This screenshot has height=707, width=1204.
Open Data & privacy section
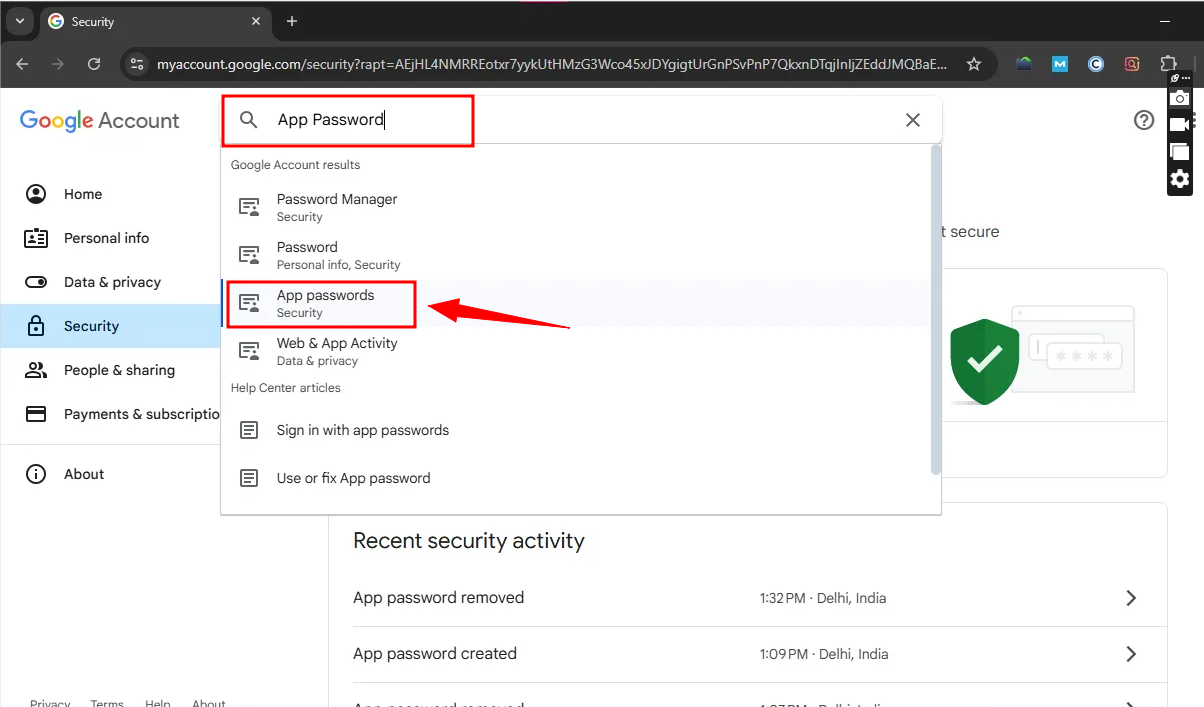click(110, 282)
